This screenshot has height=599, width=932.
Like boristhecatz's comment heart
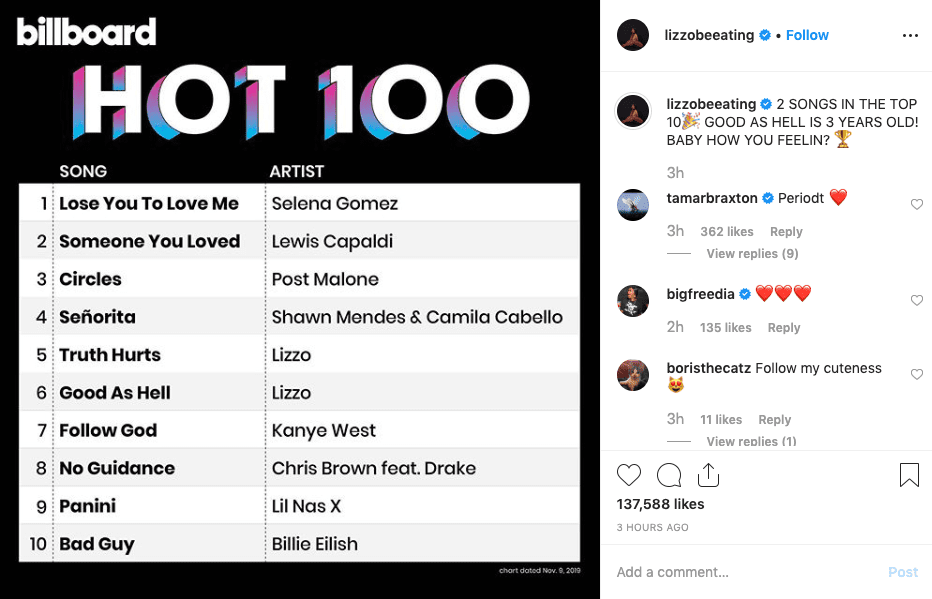(x=917, y=374)
